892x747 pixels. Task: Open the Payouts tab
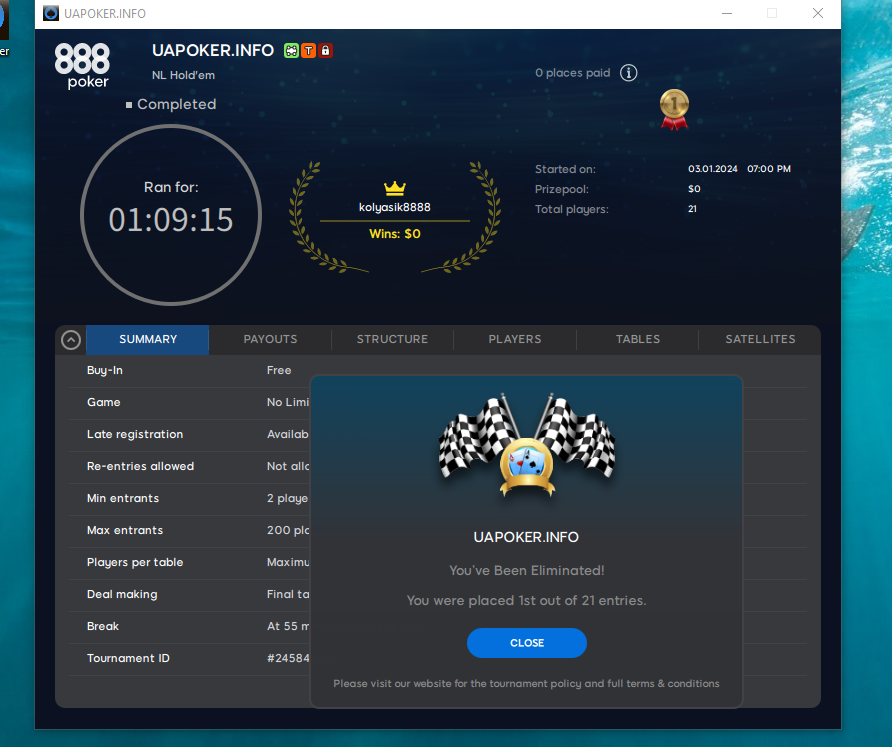point(270,340)
